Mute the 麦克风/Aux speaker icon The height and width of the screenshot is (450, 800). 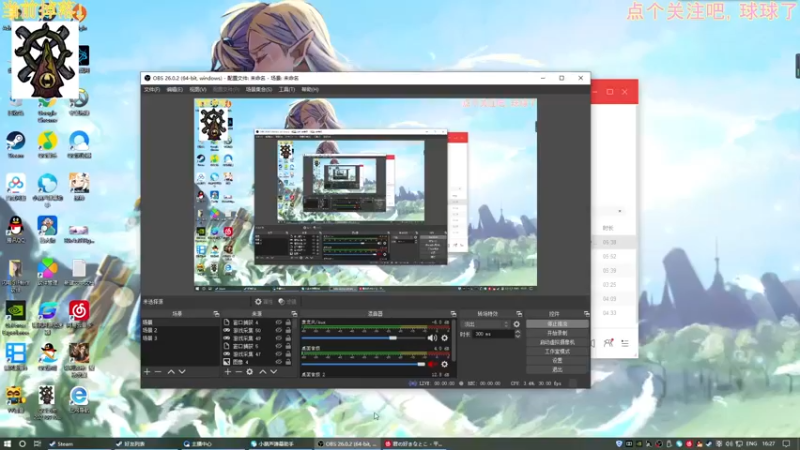432,338
